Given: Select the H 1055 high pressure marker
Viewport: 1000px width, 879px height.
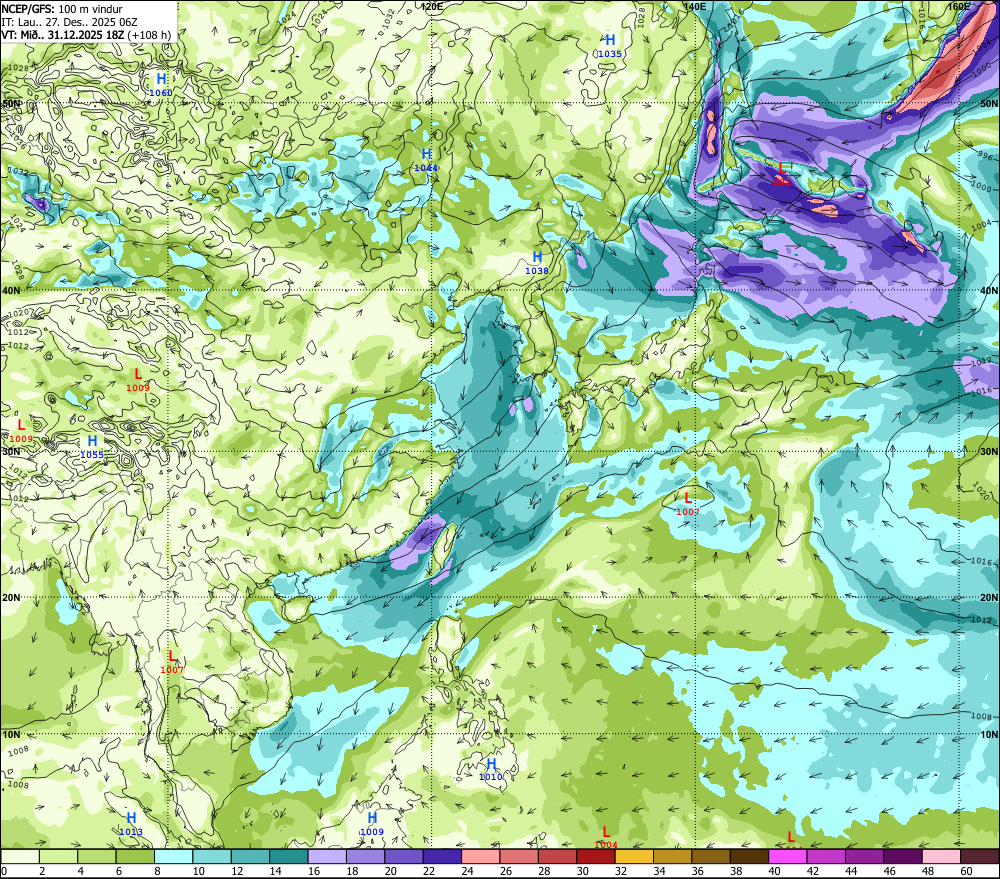Looking at the screenshot, I should (92, 447).
